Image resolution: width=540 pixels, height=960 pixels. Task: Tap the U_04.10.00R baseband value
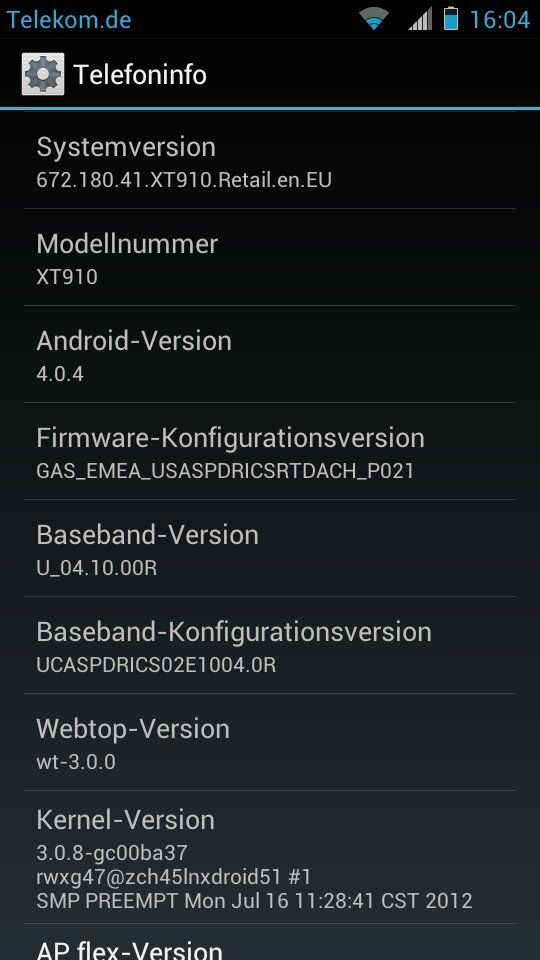click(97, 568)
